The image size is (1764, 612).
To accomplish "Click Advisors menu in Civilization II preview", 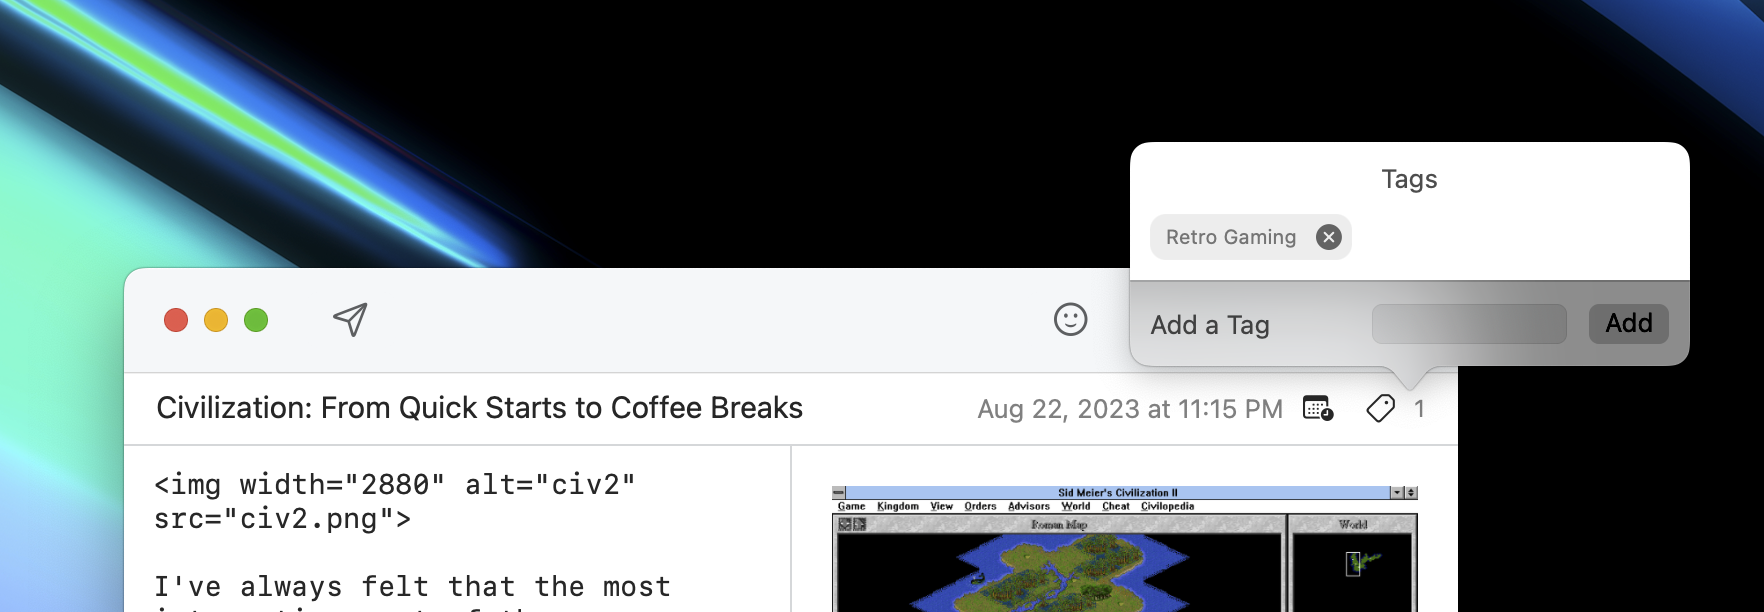I will [1028, 506].
